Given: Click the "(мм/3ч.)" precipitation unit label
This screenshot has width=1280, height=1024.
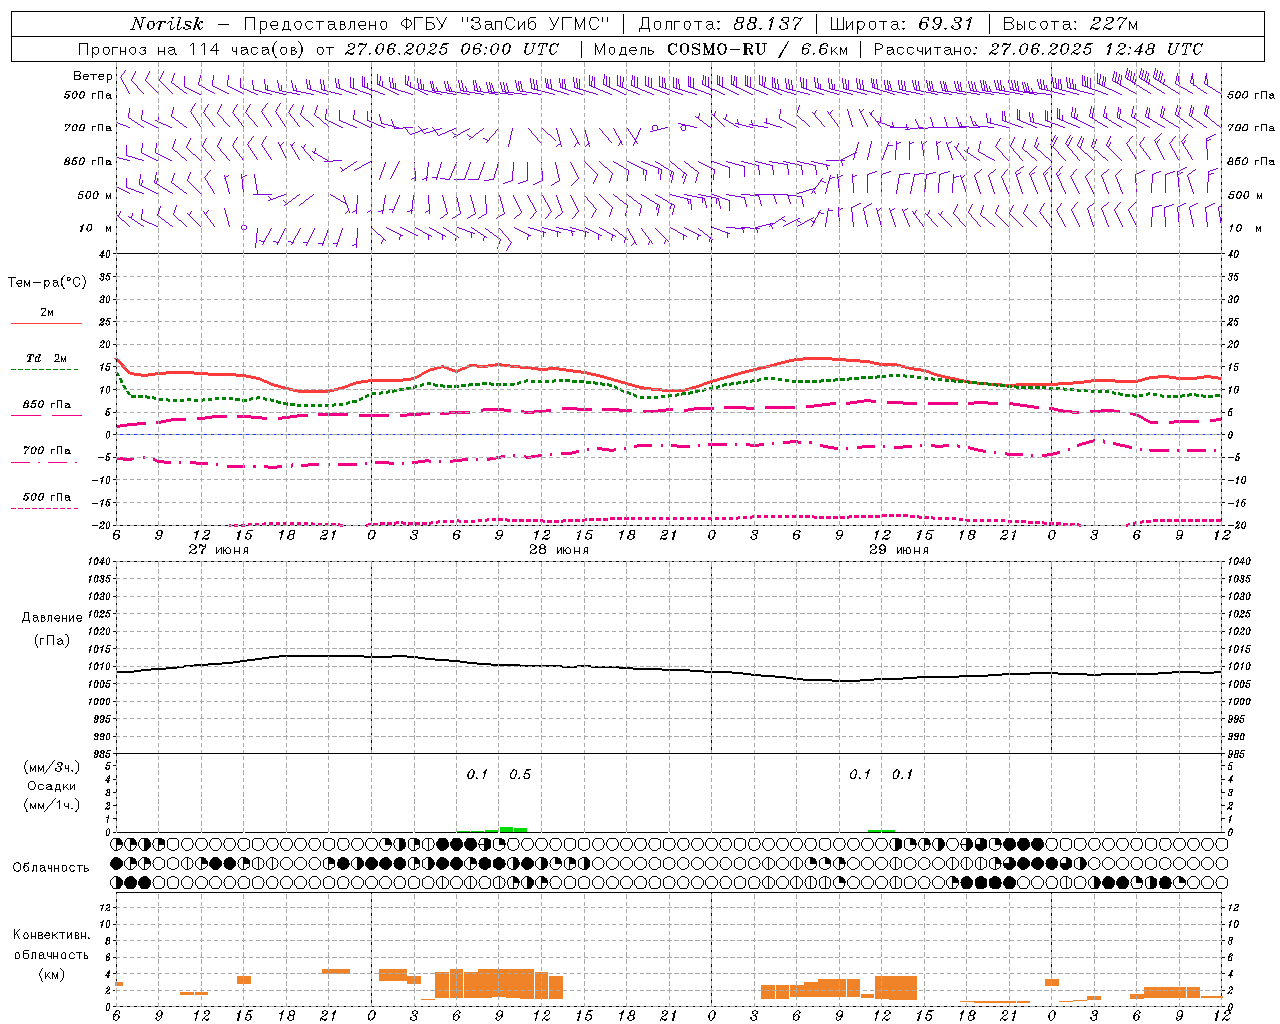Looking at the screenshot, I should click(52, 767).
